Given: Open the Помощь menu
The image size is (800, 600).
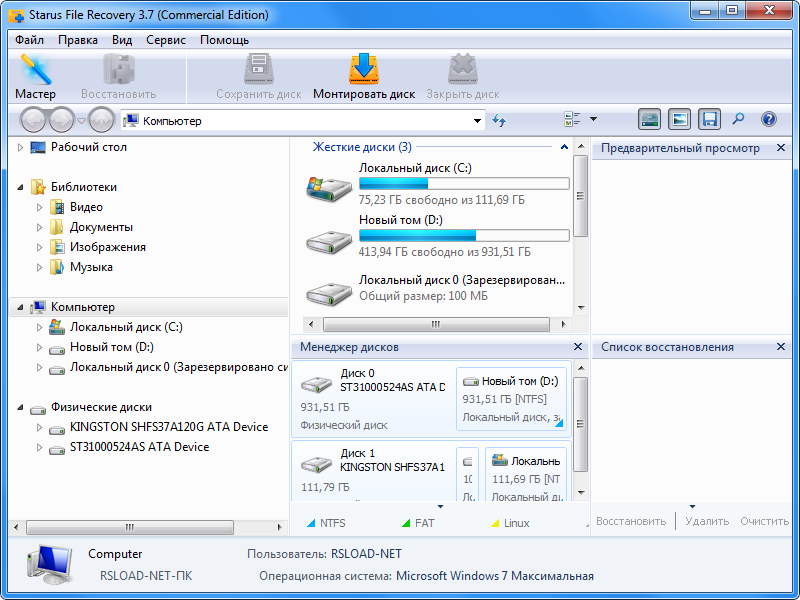Looking at the screenshot, I should click(x=224, y=40).
